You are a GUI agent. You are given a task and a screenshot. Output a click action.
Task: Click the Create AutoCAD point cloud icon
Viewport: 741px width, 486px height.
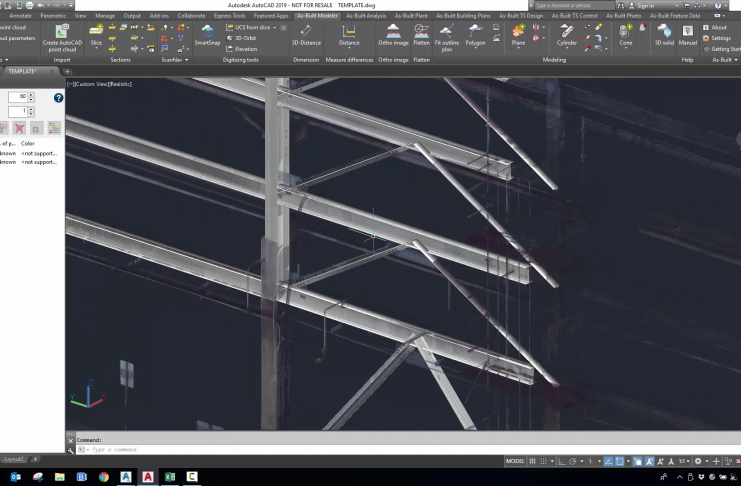click(62, 33)
